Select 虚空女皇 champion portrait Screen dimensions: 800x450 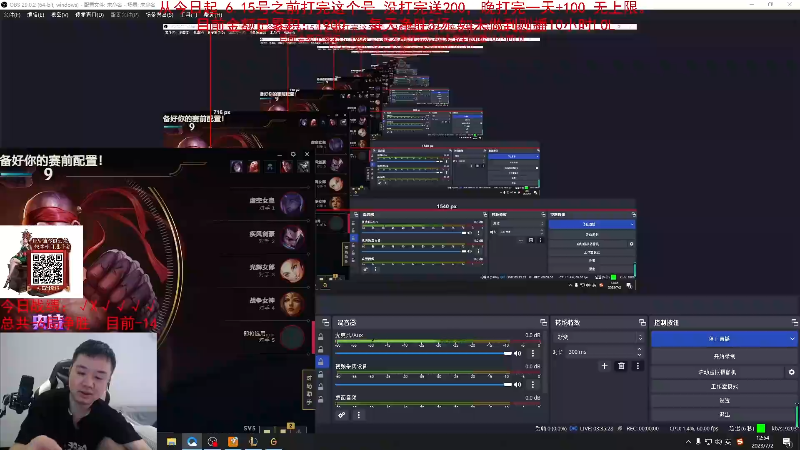292,203
